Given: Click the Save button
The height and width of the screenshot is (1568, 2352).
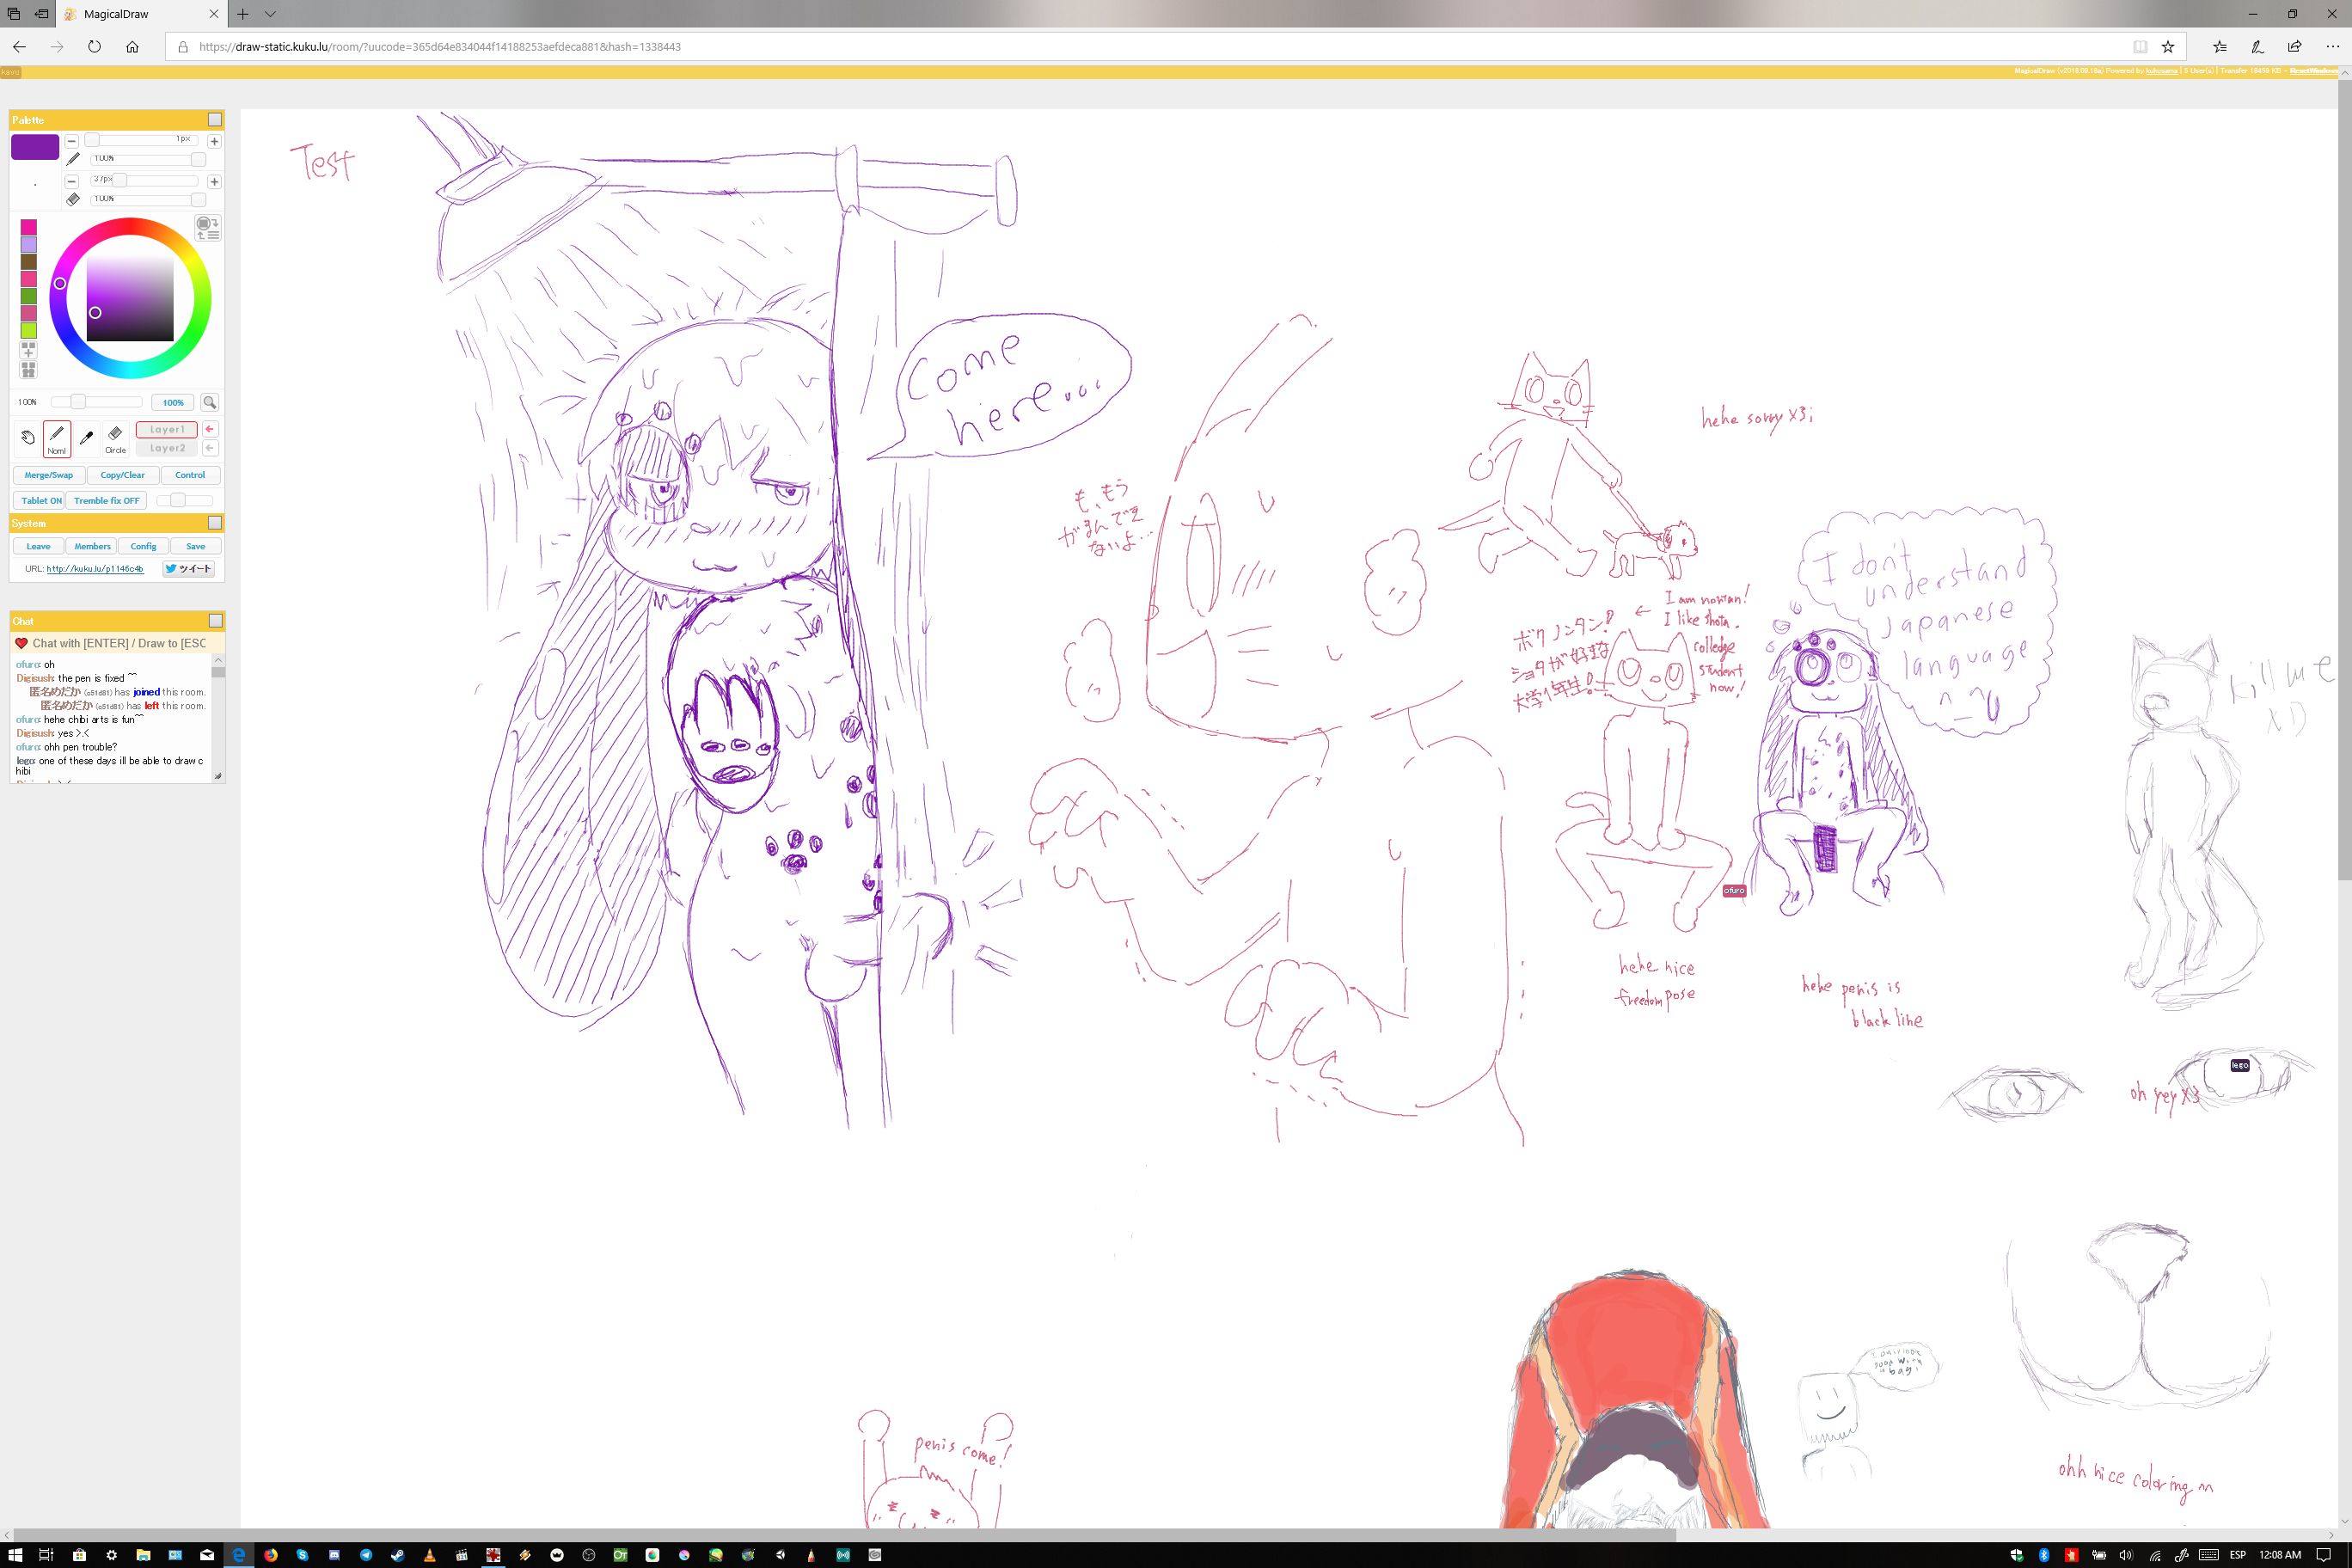Looking at the screenshot, I should 196,546.
